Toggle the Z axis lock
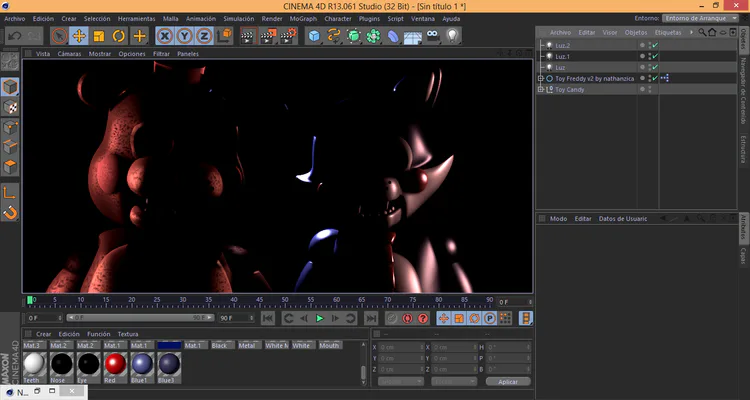 pyautogui.click(x=204, y=36)
